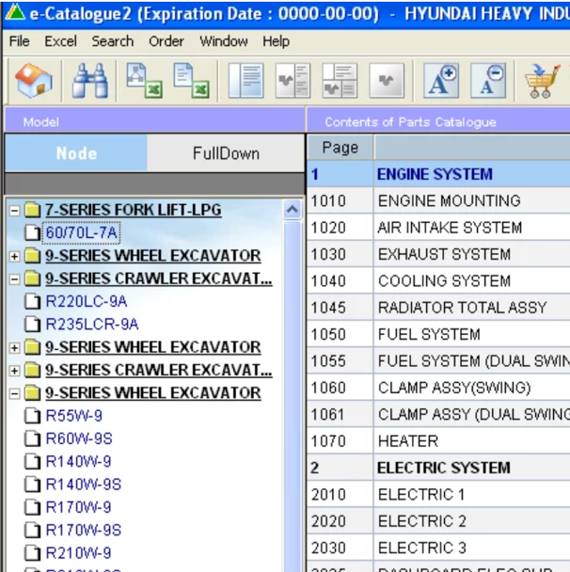Open the shopping cart order icon

pyautogui.click(x=542, y=81)
